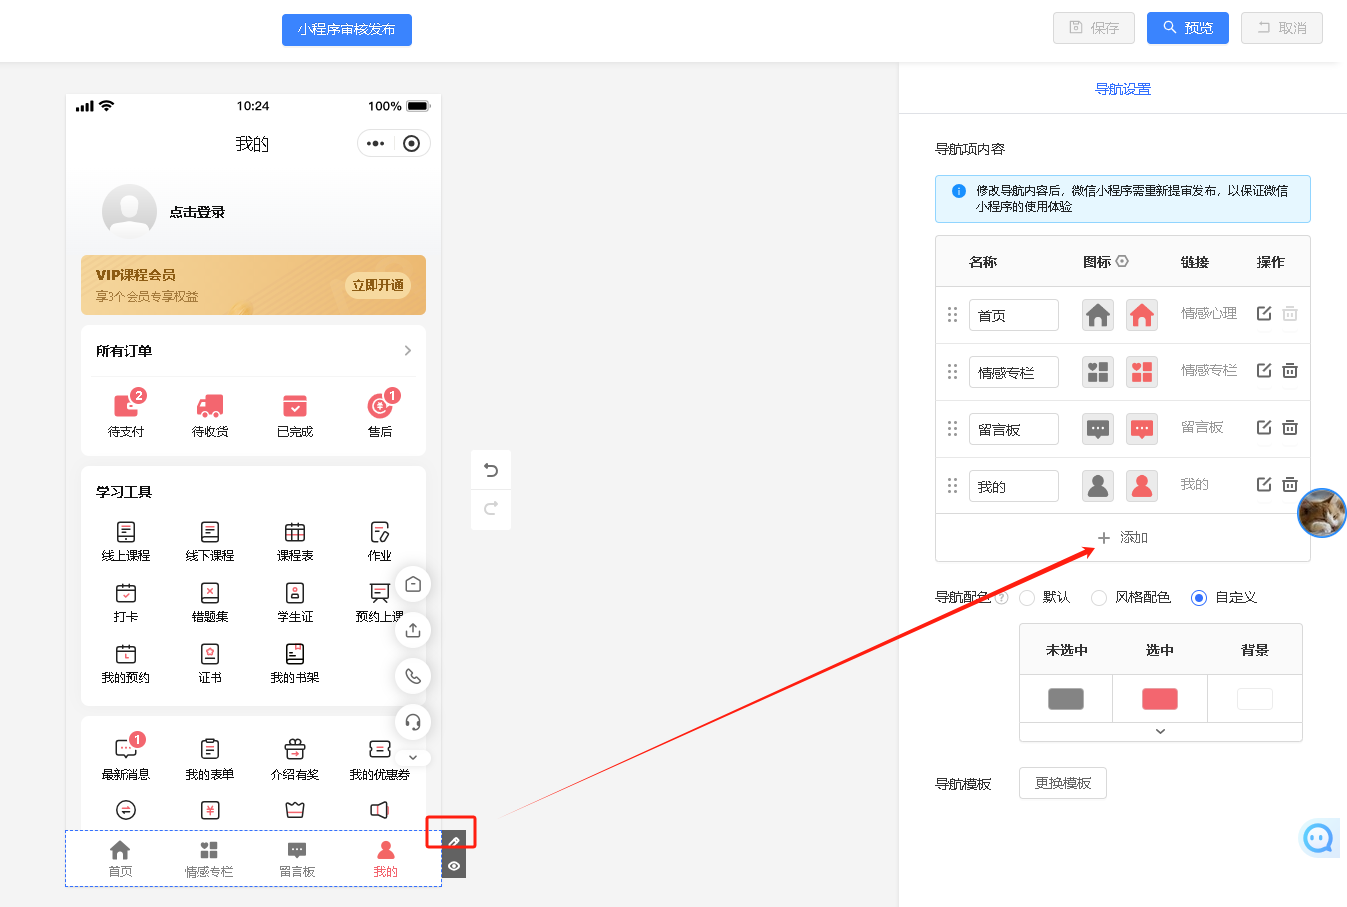
Task: Open the 最新消息 latest messages icon
Action: [x=126, y=749]
